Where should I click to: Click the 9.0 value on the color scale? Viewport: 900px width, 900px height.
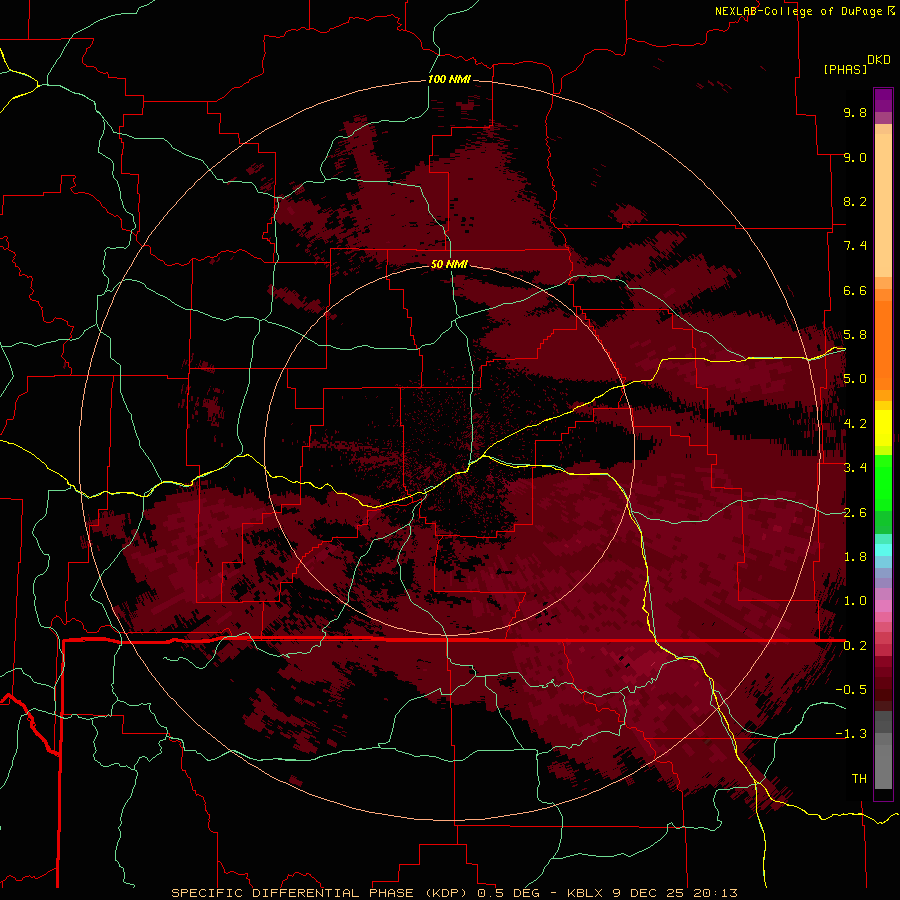click(x=855, y=157)
